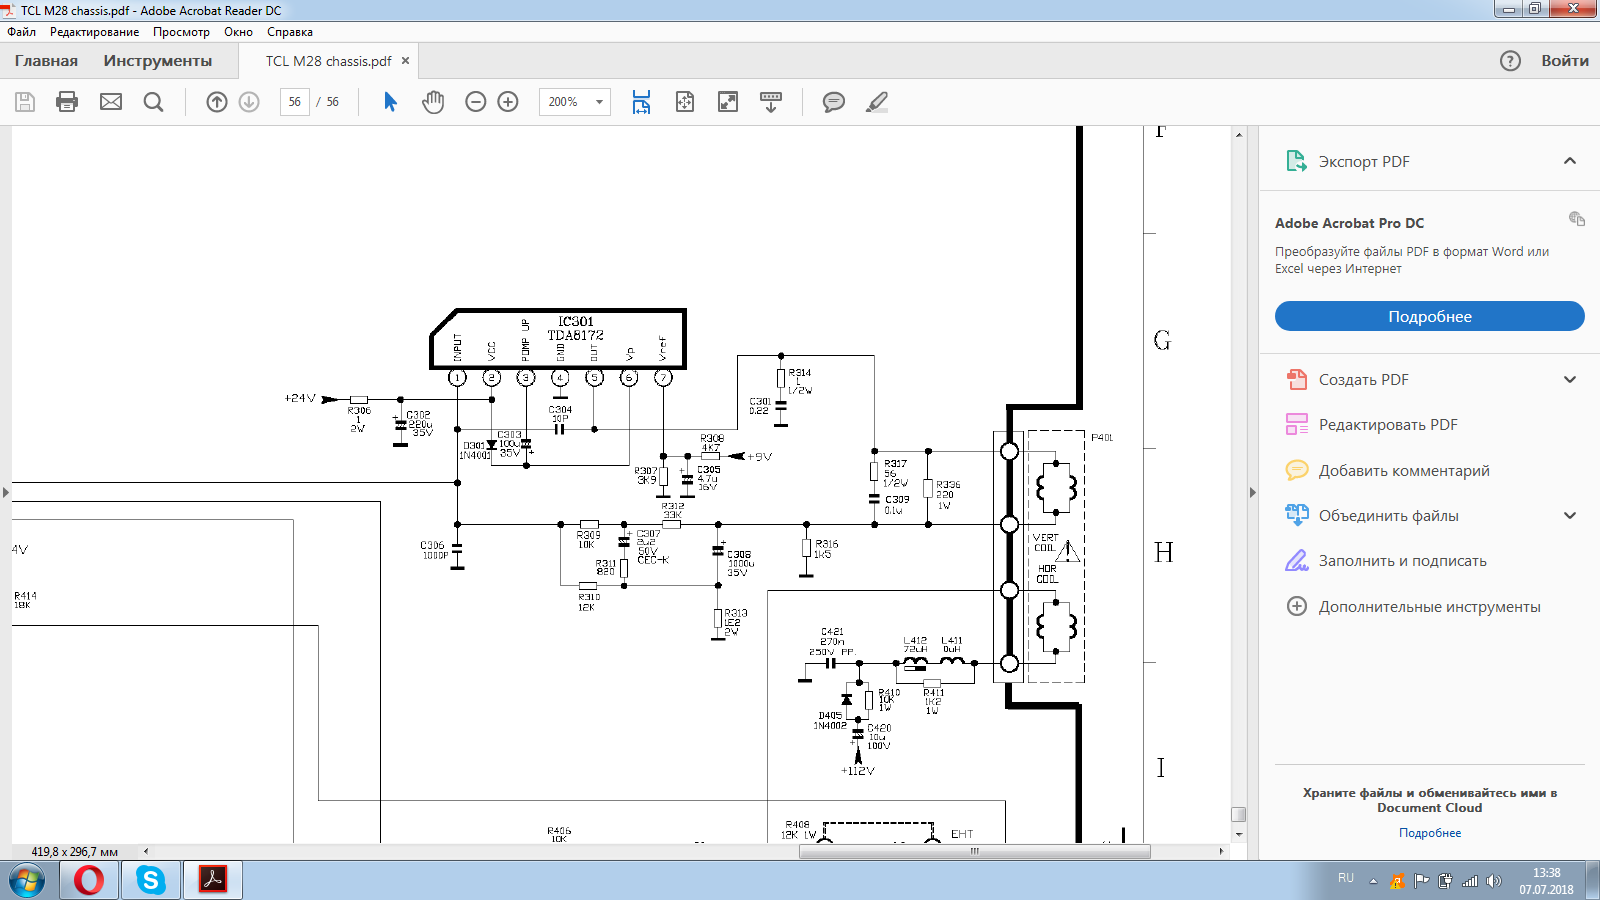Collapse the Экспорт PDF section
The width and height of the screenshot is (1600, 900).
1569,161
